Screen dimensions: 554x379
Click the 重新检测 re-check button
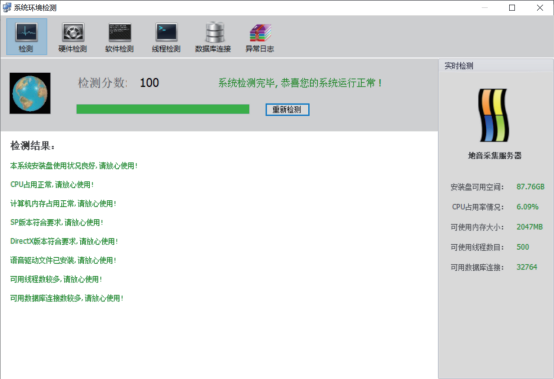point(287,109)
